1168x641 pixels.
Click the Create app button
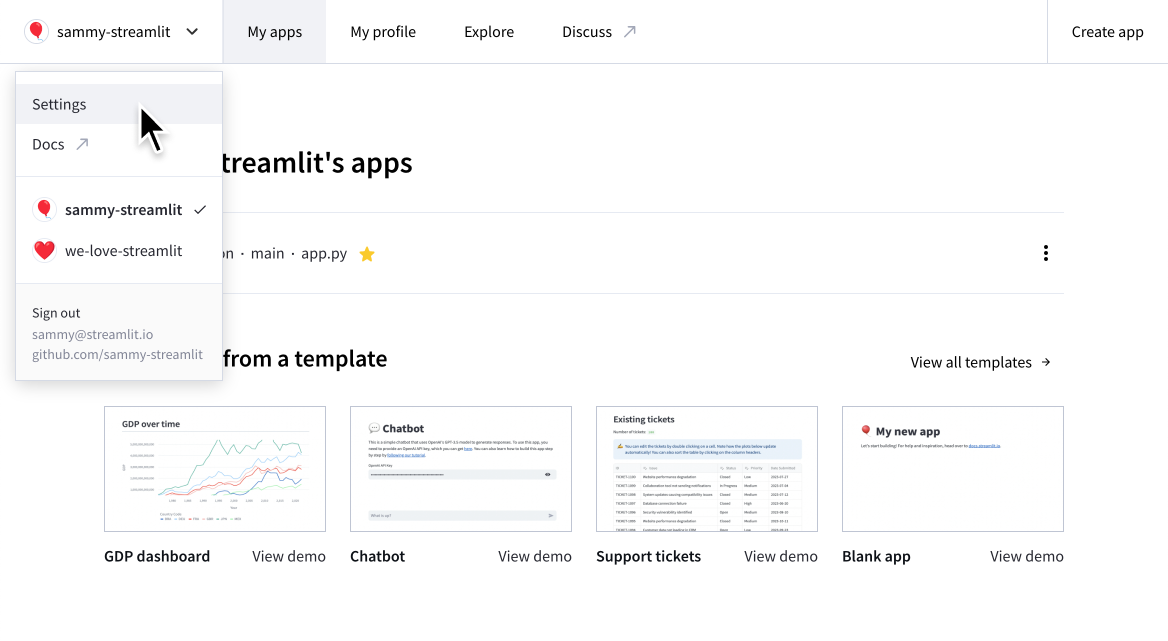tap(1107, 31)
